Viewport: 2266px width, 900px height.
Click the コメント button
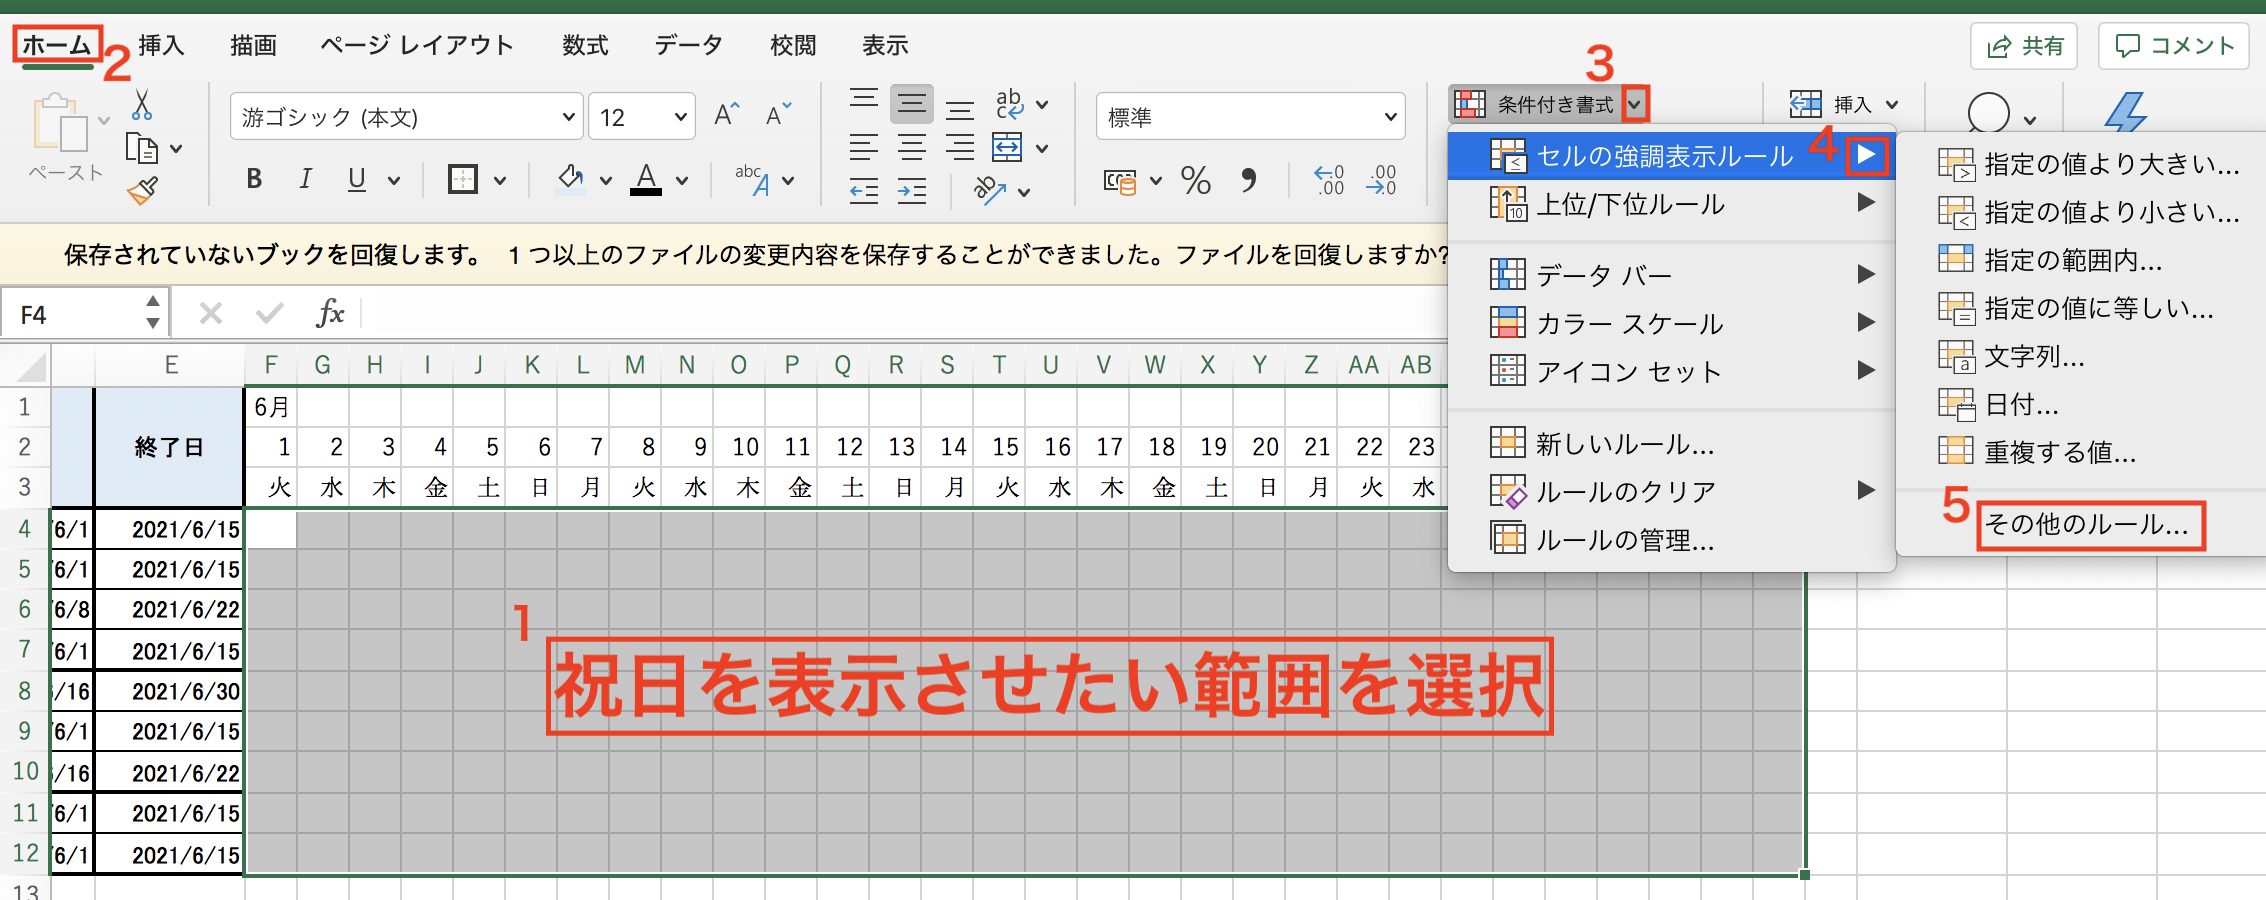2173,46
